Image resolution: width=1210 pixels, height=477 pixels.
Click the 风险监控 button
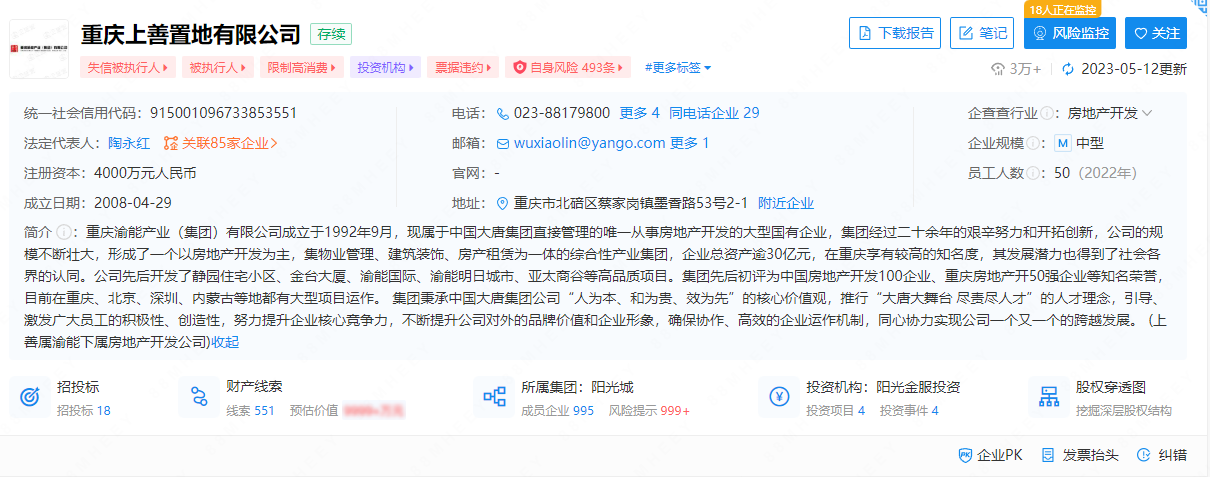(x=1070, y=33)
